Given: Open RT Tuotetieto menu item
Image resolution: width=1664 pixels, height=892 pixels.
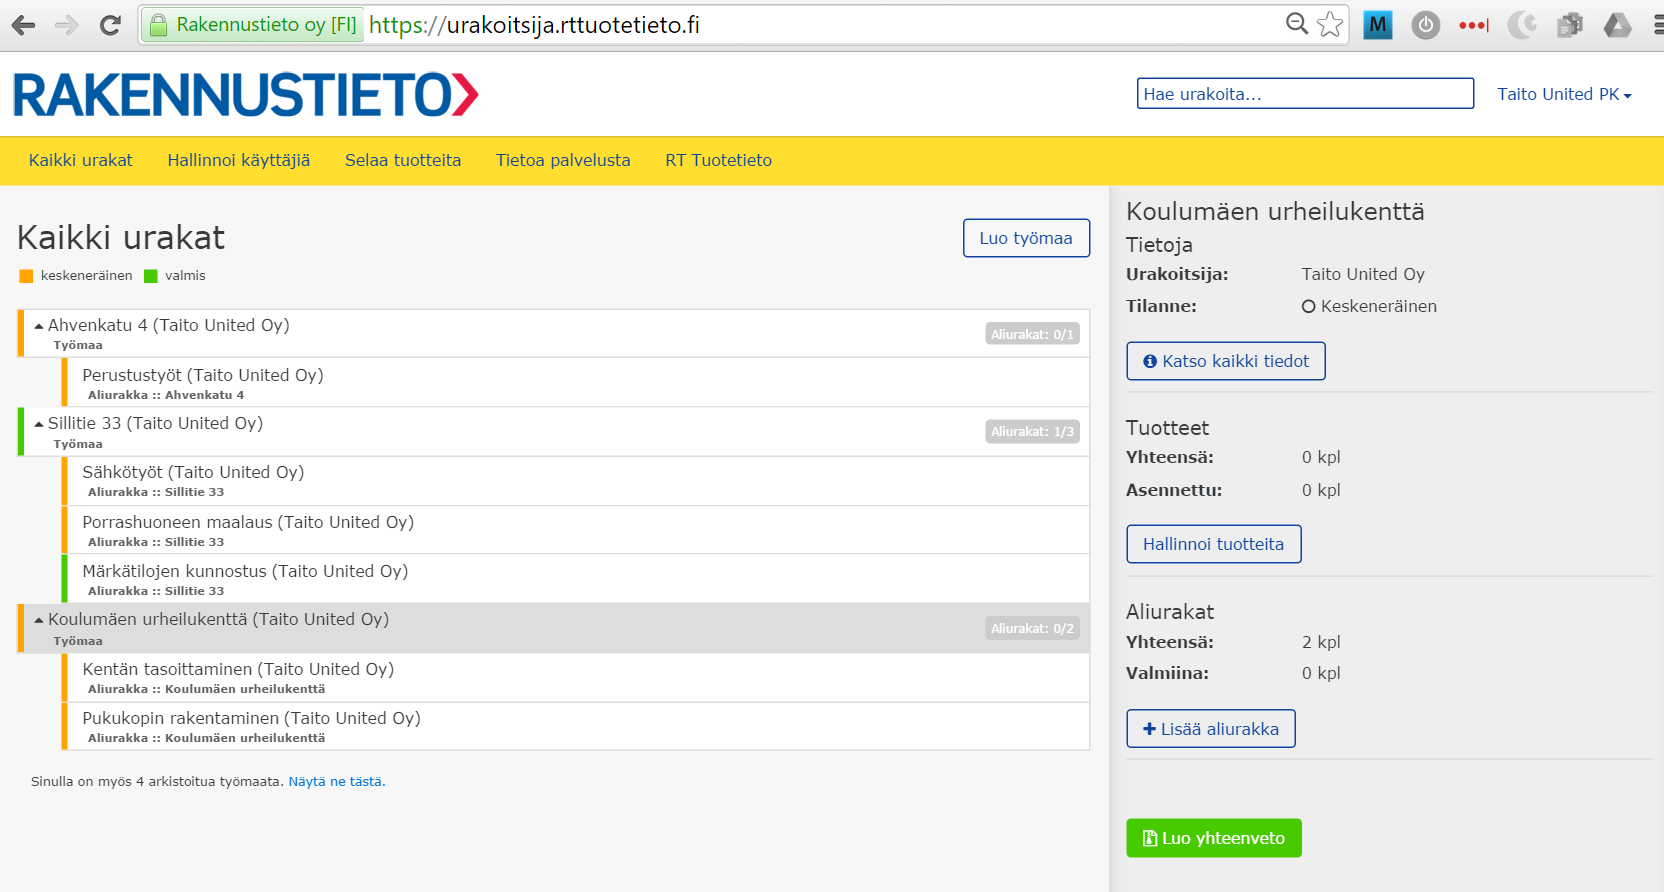Looking at the screenshot, I should pyautogui.click(x=719, y=160).
